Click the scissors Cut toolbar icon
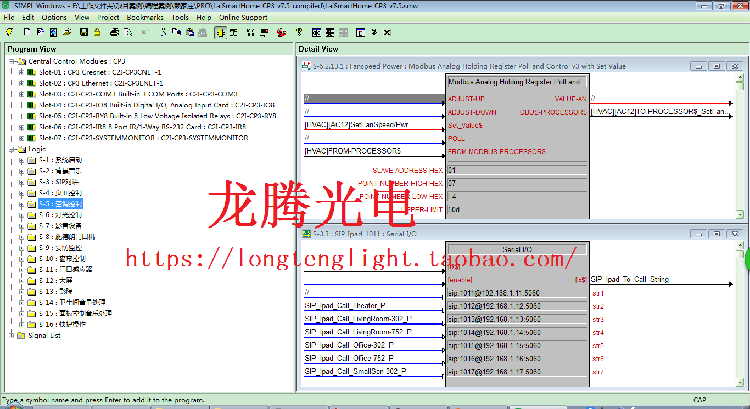This screenshot has width=750, height=409. coord(163,32)
